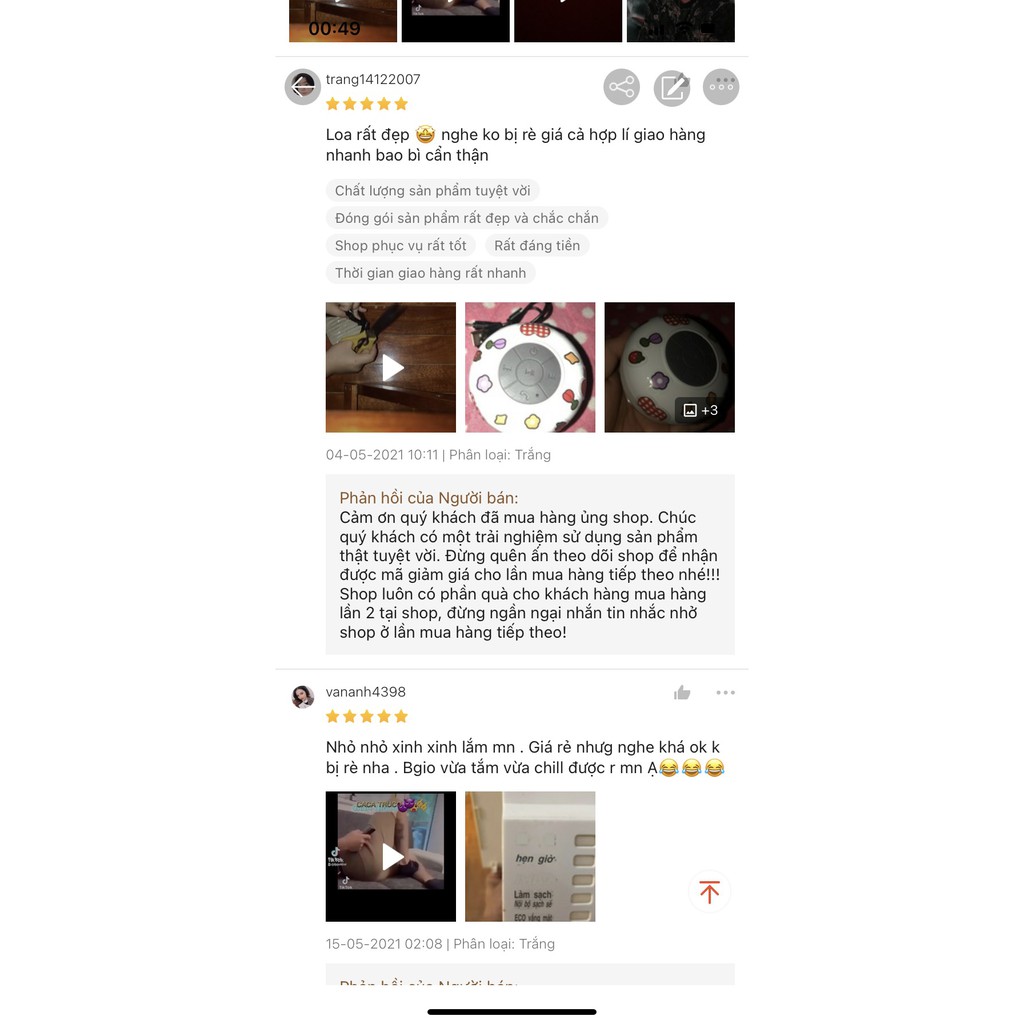Open more options for vananh4398's review
Viewport: 1024px width, 1024px height.
(x=726, y=692)
